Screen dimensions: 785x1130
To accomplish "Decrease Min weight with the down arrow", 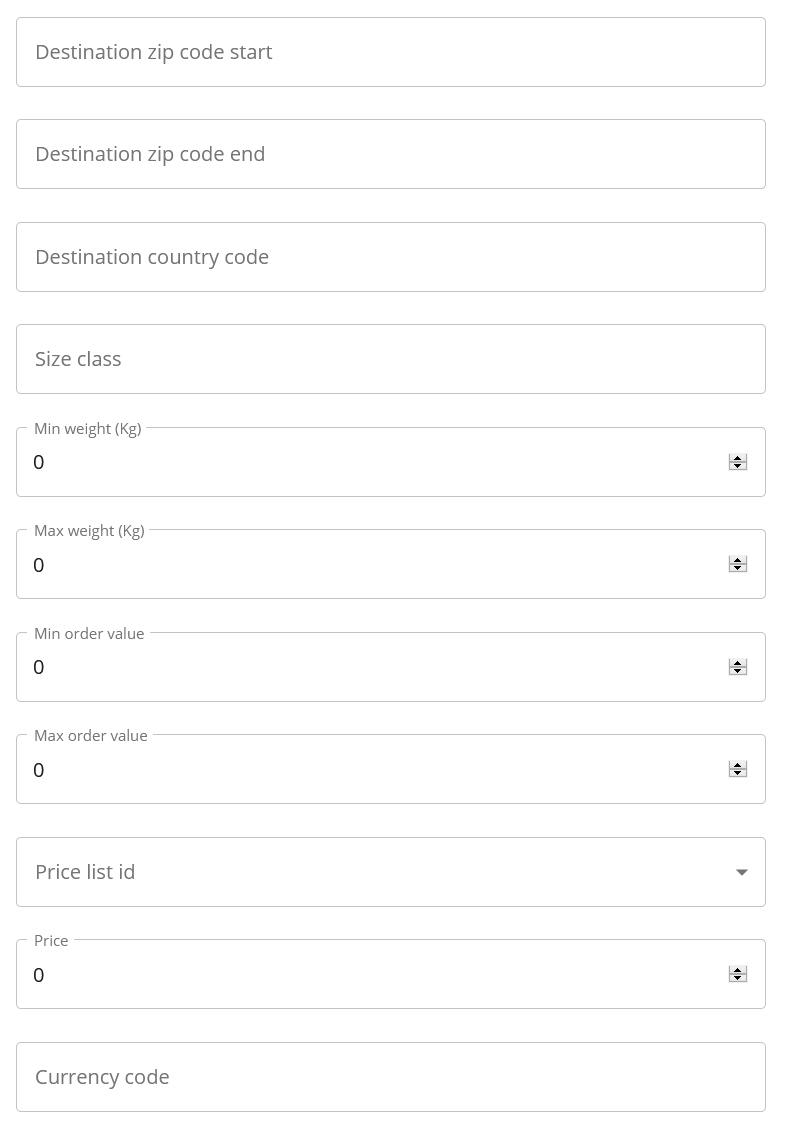I will click(x=738, y=467).
